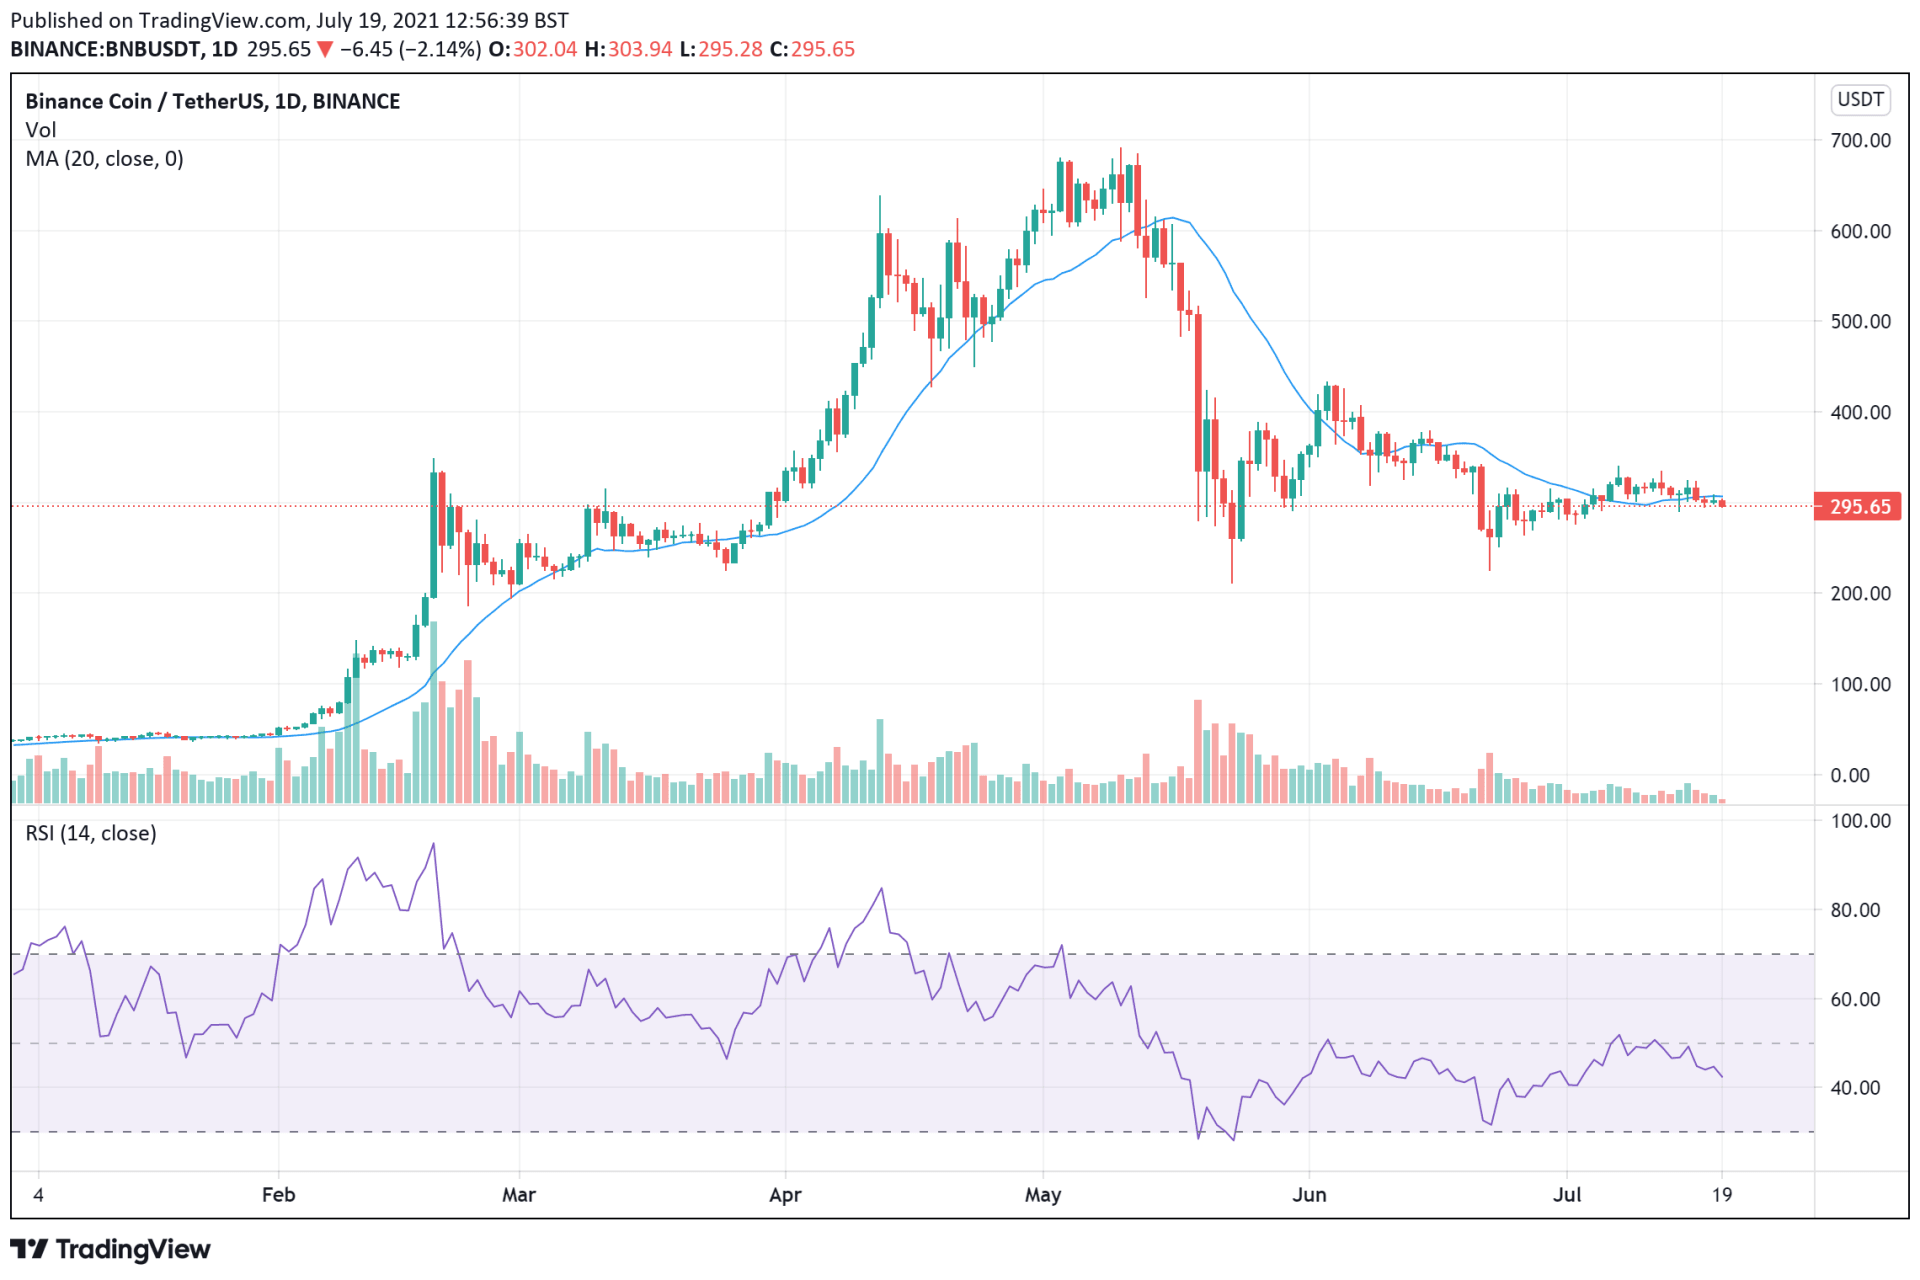The image size is (1920, 1280).
Task: Click the Published on TradingView.com timestamp text
Action: 290,20
